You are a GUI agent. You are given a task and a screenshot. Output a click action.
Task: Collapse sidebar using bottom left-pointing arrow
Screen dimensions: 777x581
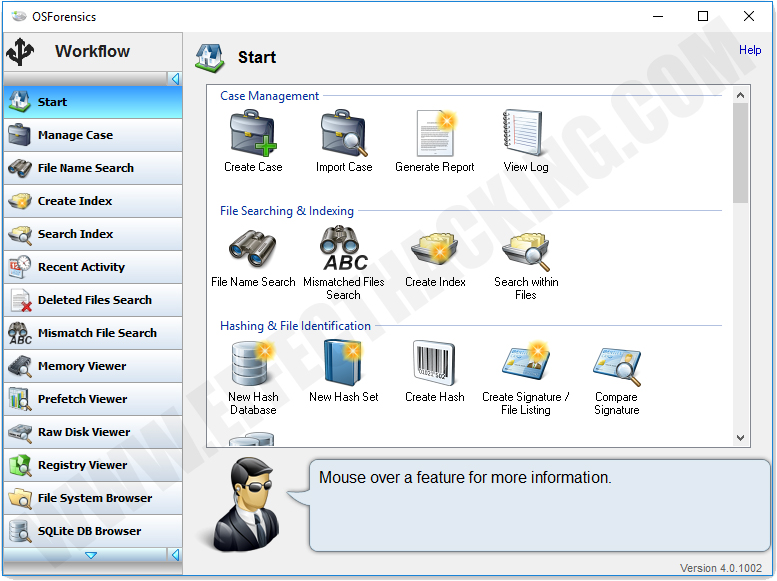[175, 555]
